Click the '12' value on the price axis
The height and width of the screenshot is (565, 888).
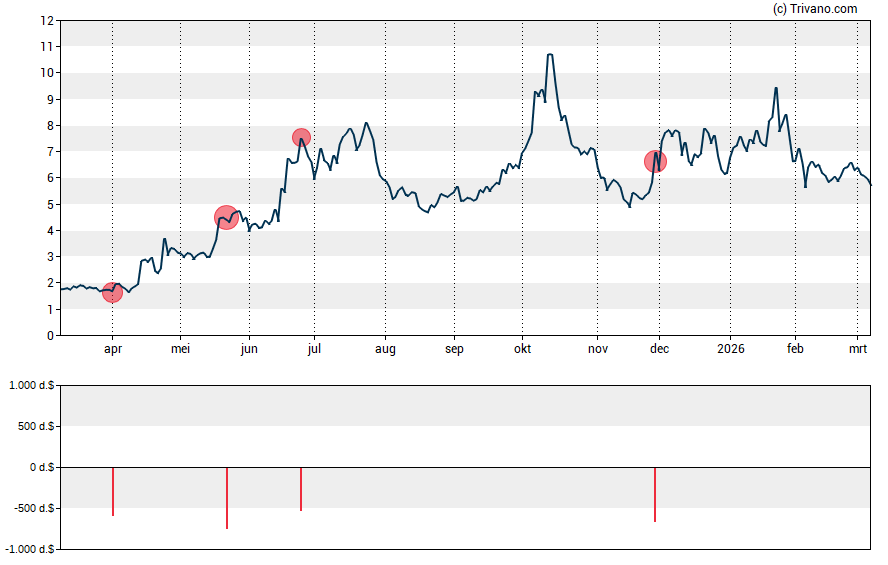pos(45,20)
